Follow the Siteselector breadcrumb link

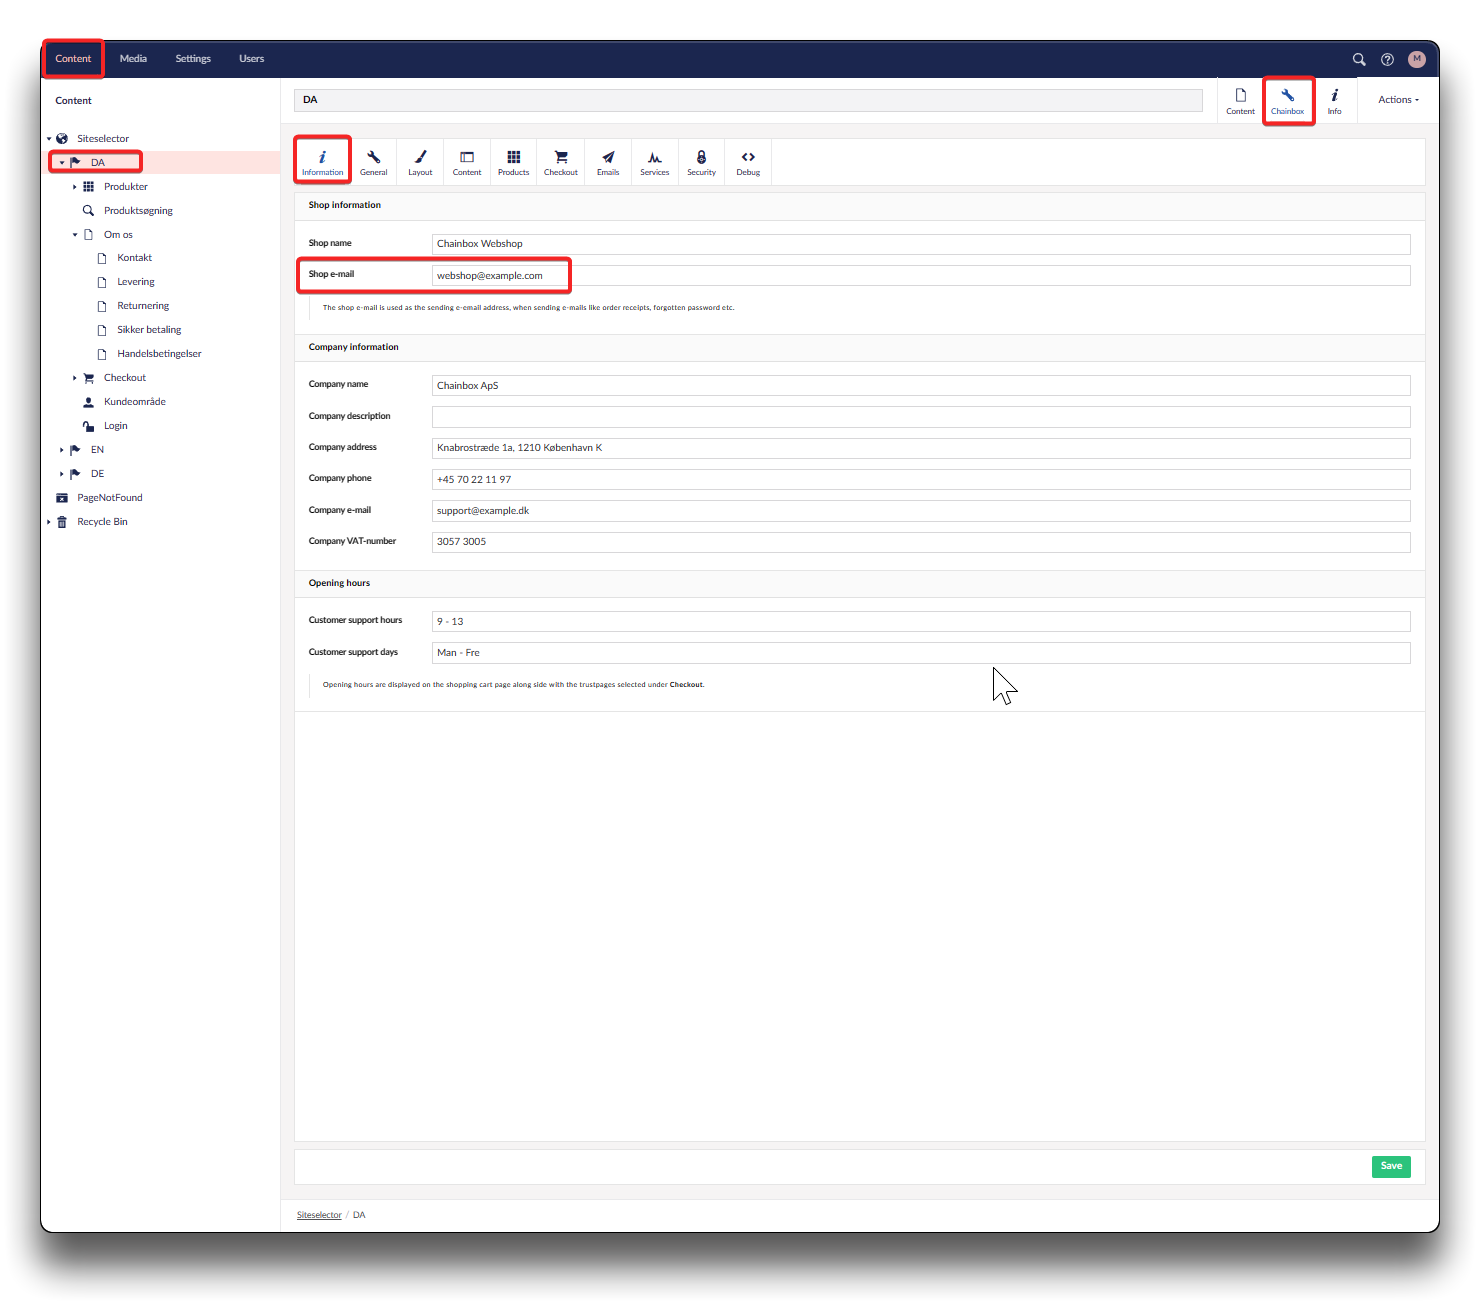point(319,1215)
